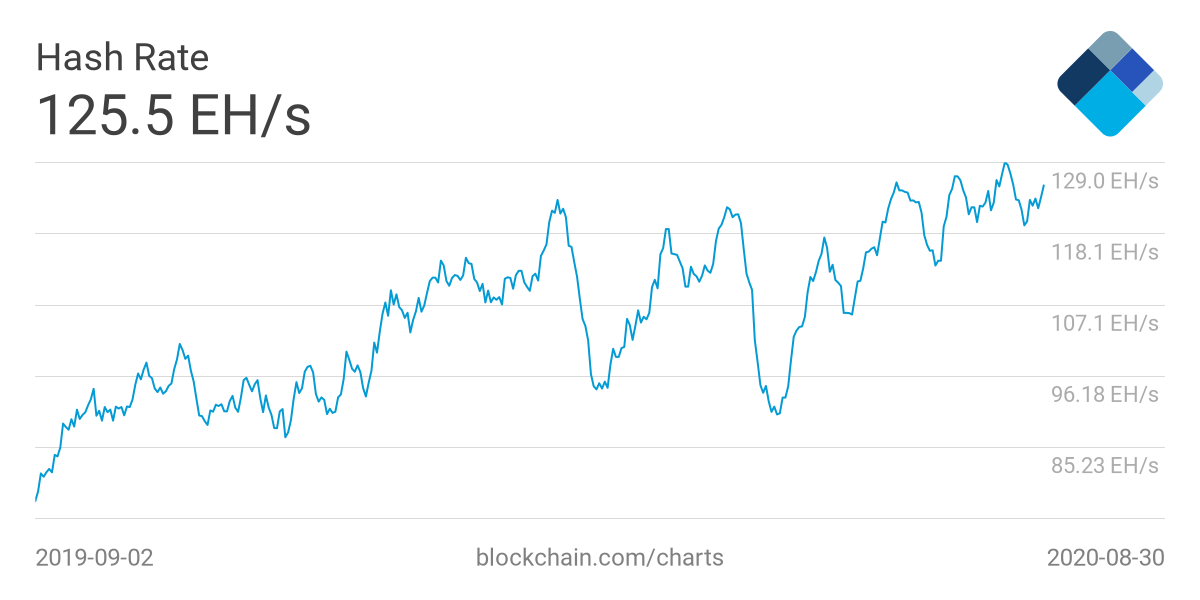
Task: Click the hash rate line's rightmost endpoint
Action: tap(1043, 185)
